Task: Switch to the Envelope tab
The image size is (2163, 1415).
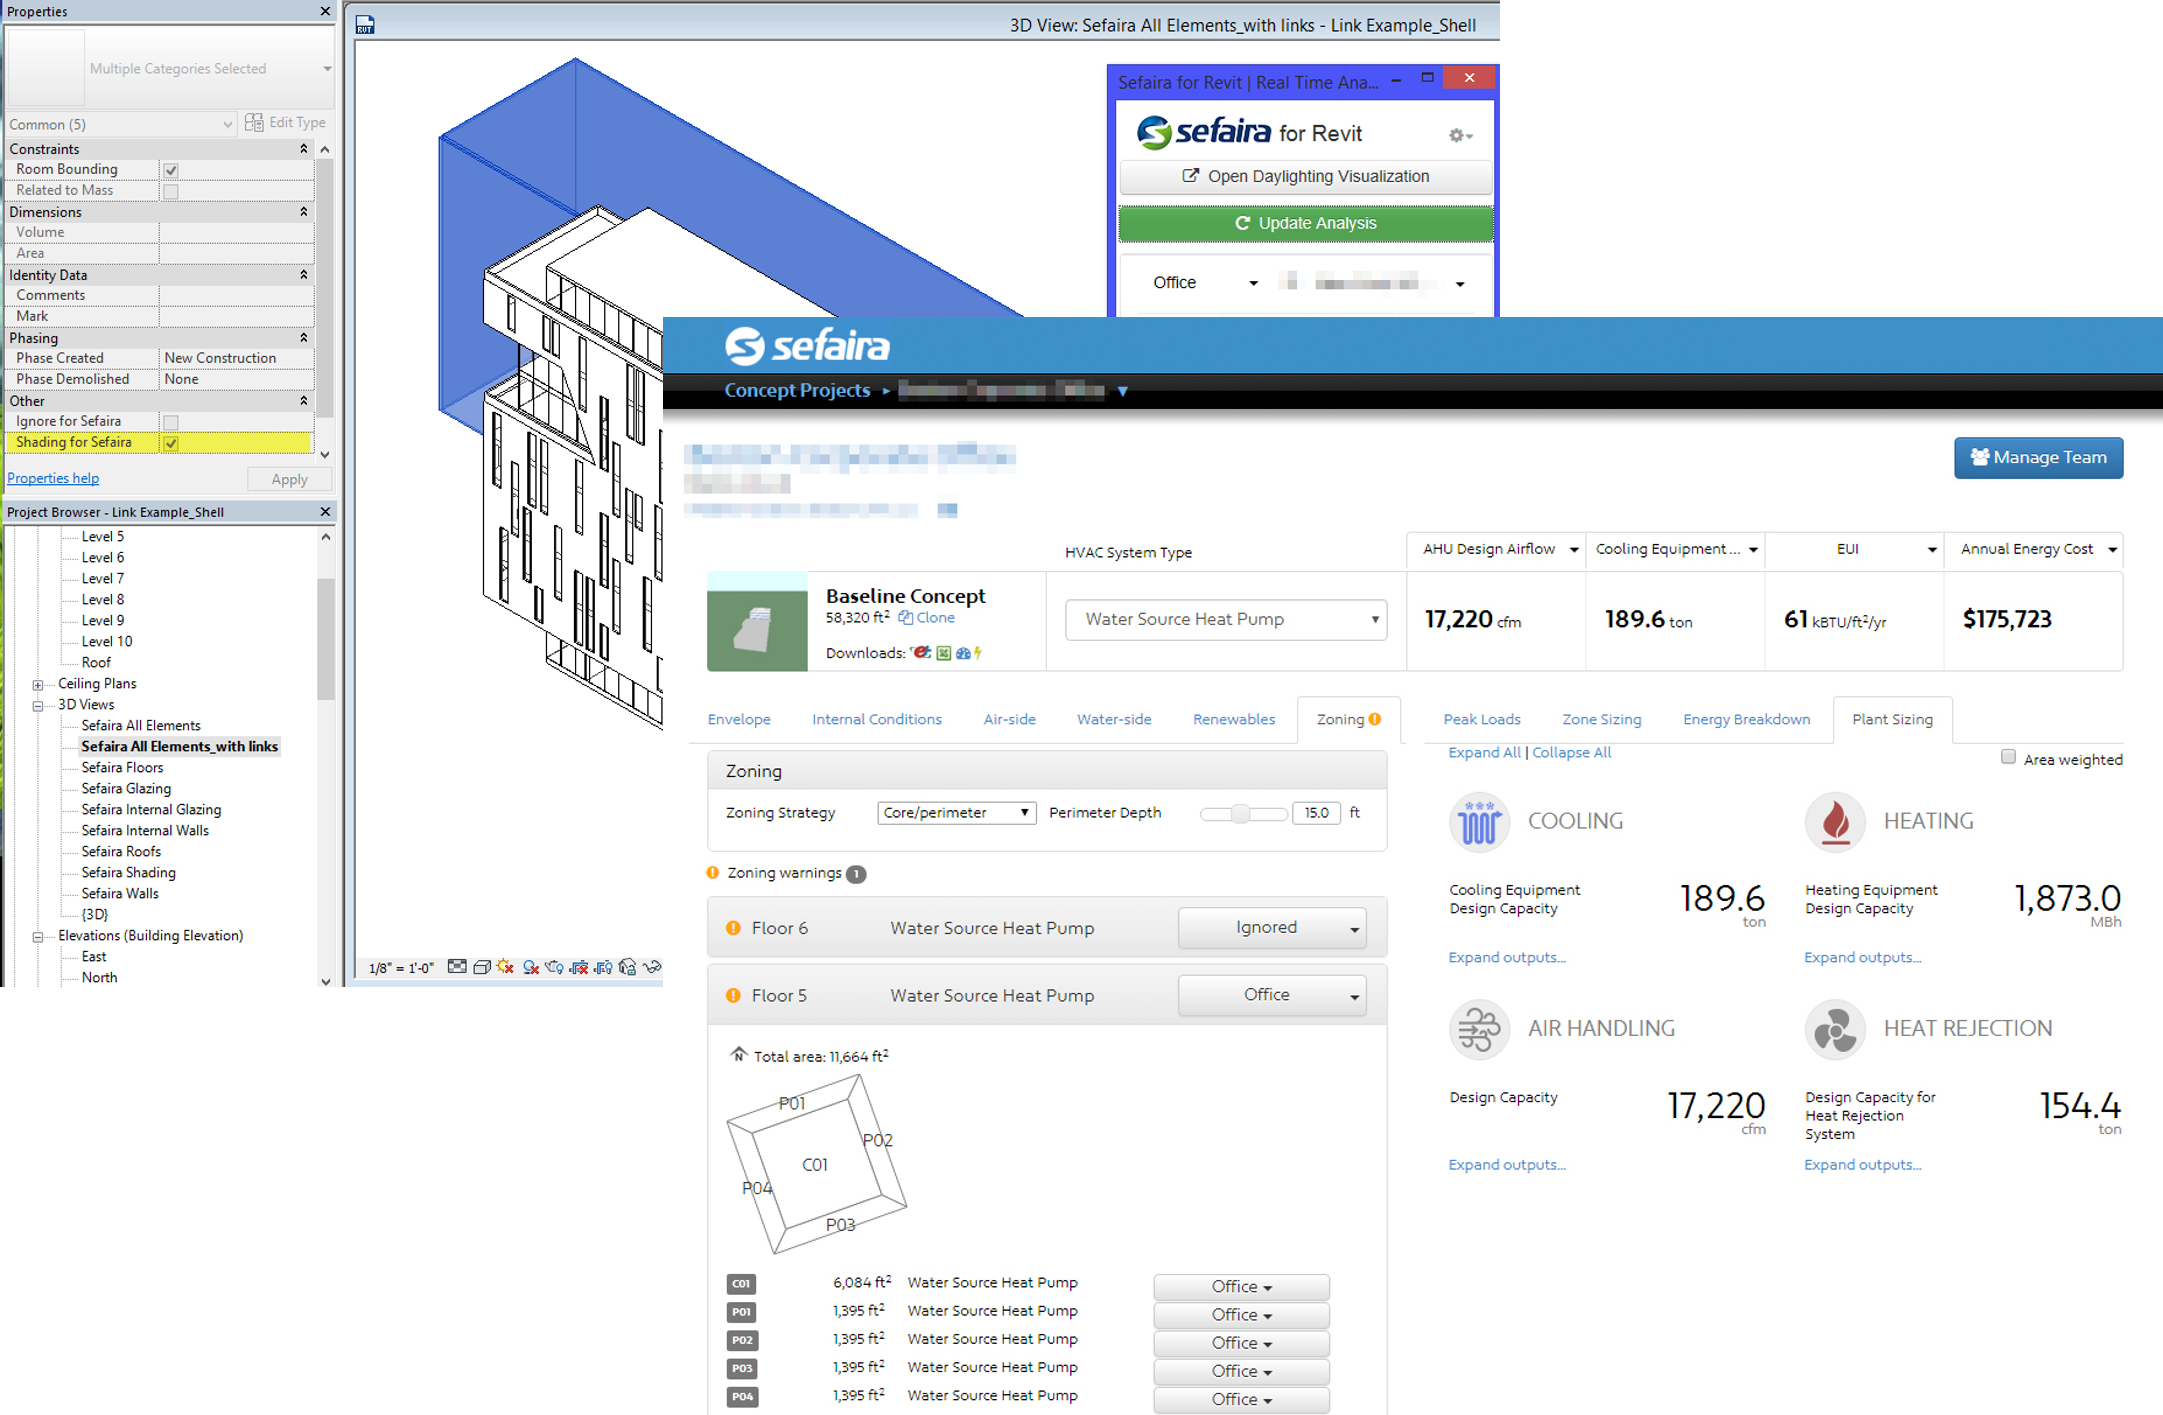Action: pos(739,719)
